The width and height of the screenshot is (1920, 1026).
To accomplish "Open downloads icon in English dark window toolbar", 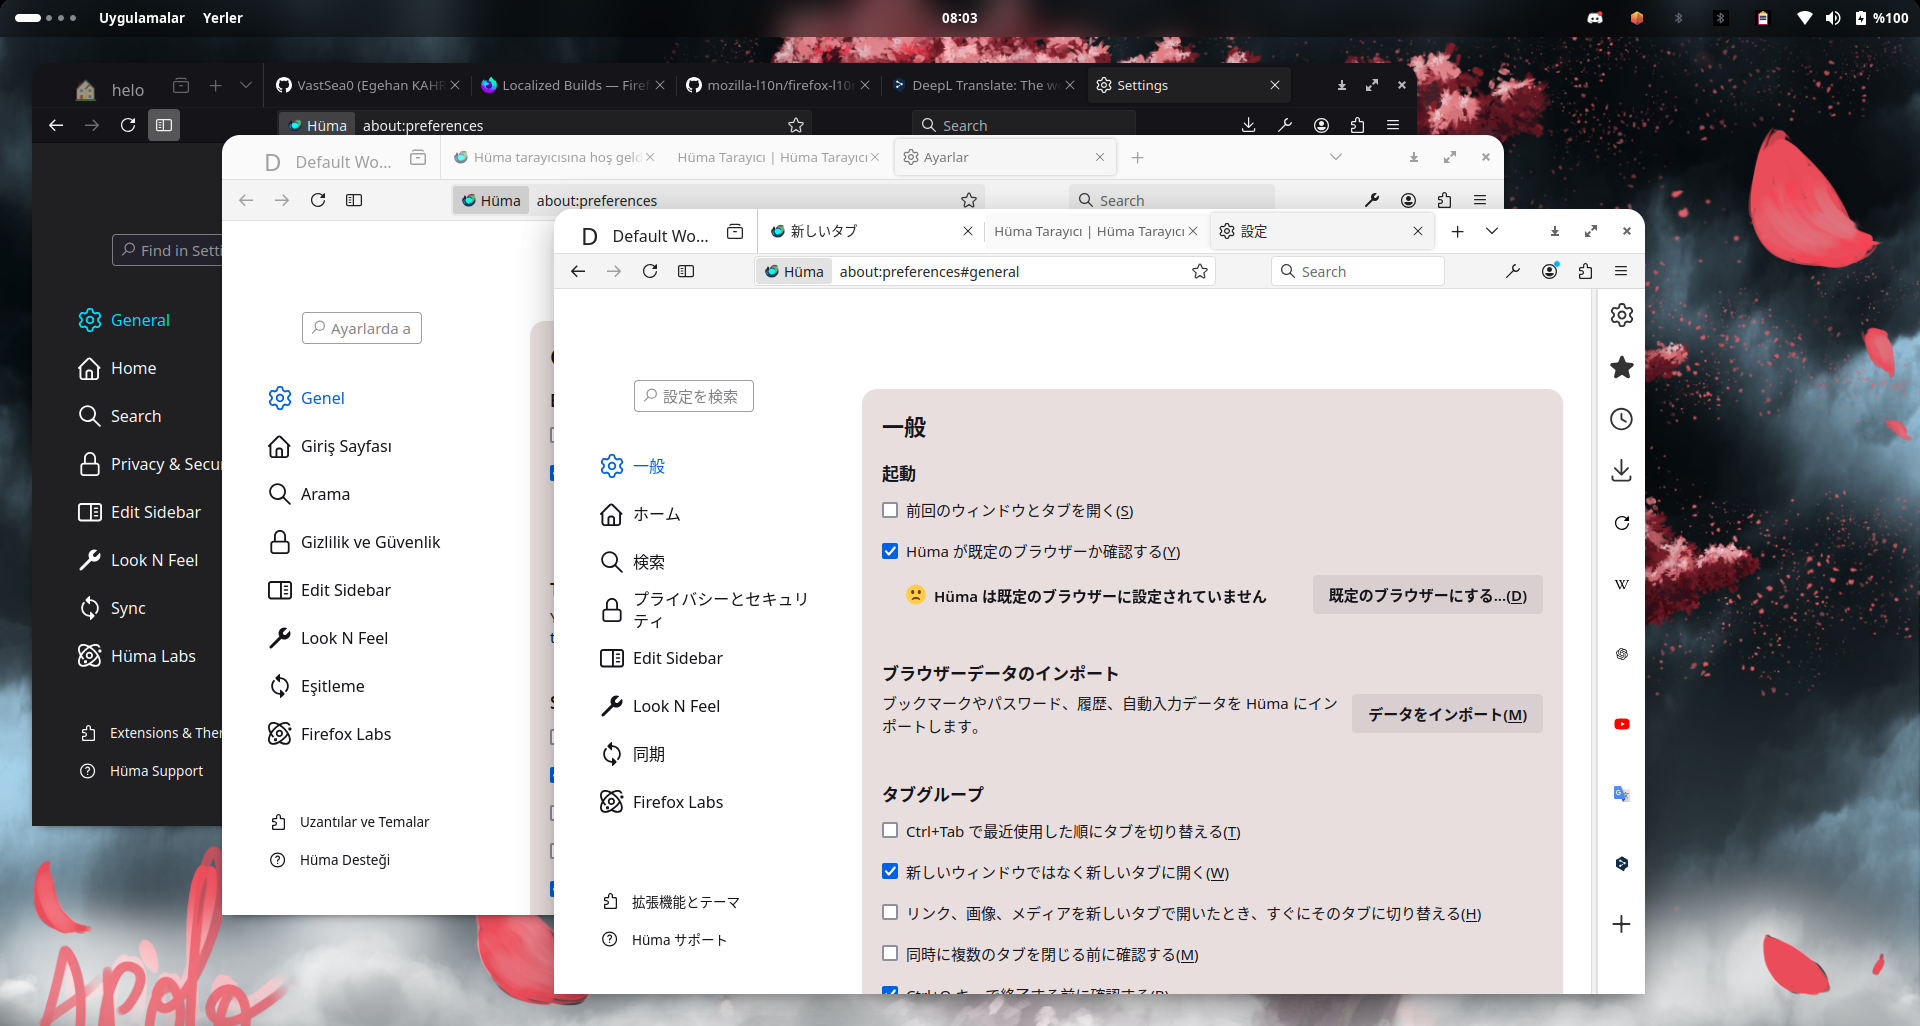I will pos(1249,125).
